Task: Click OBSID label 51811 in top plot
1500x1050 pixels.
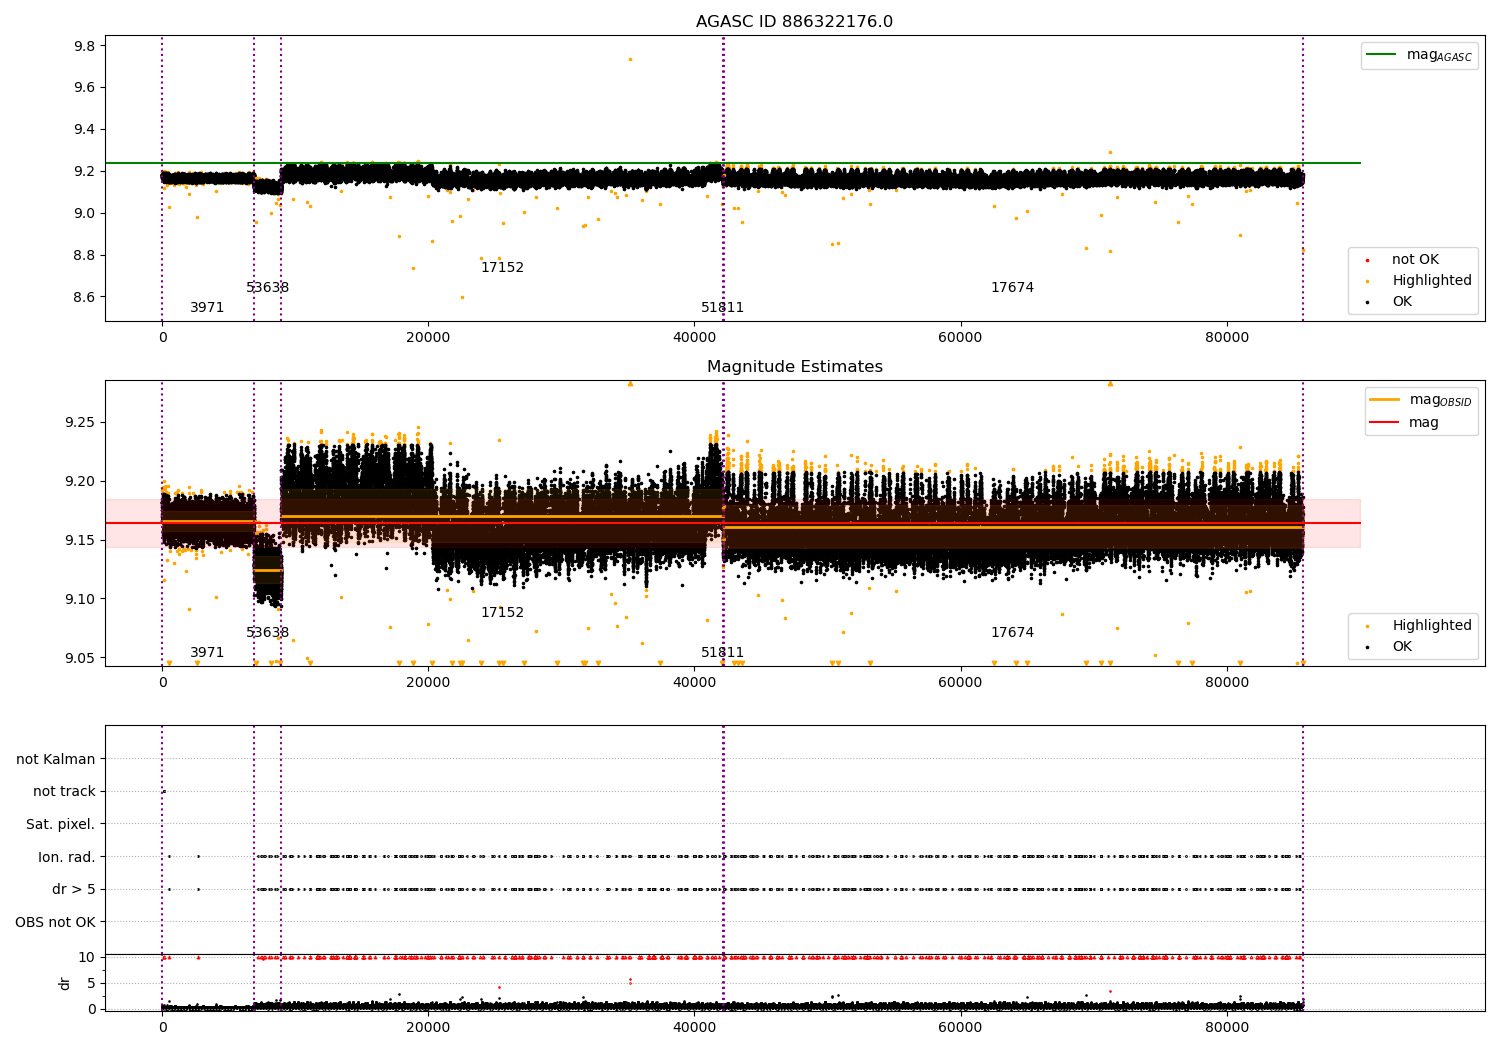Action: pos(722,308)
